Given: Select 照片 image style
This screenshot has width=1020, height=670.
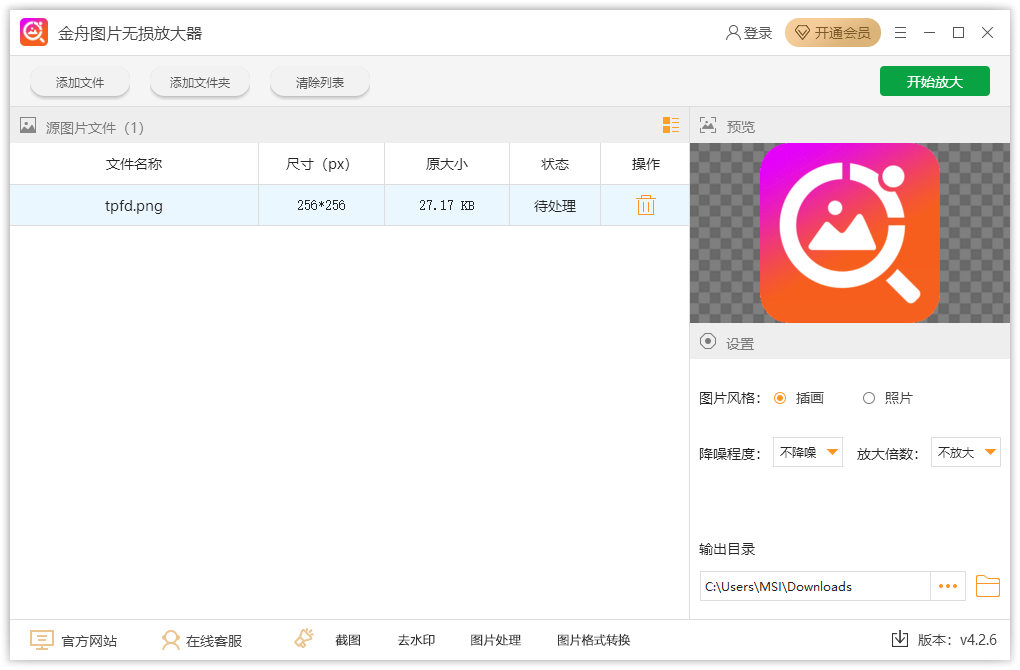Looking at the screenshot, I should tap(869, 397).
